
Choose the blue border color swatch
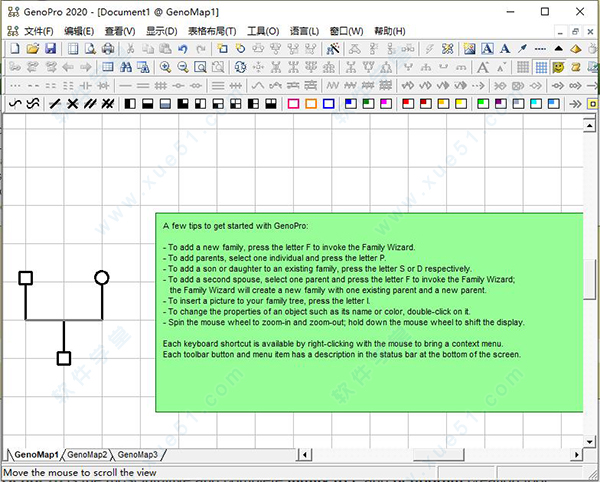click(329, 104)
